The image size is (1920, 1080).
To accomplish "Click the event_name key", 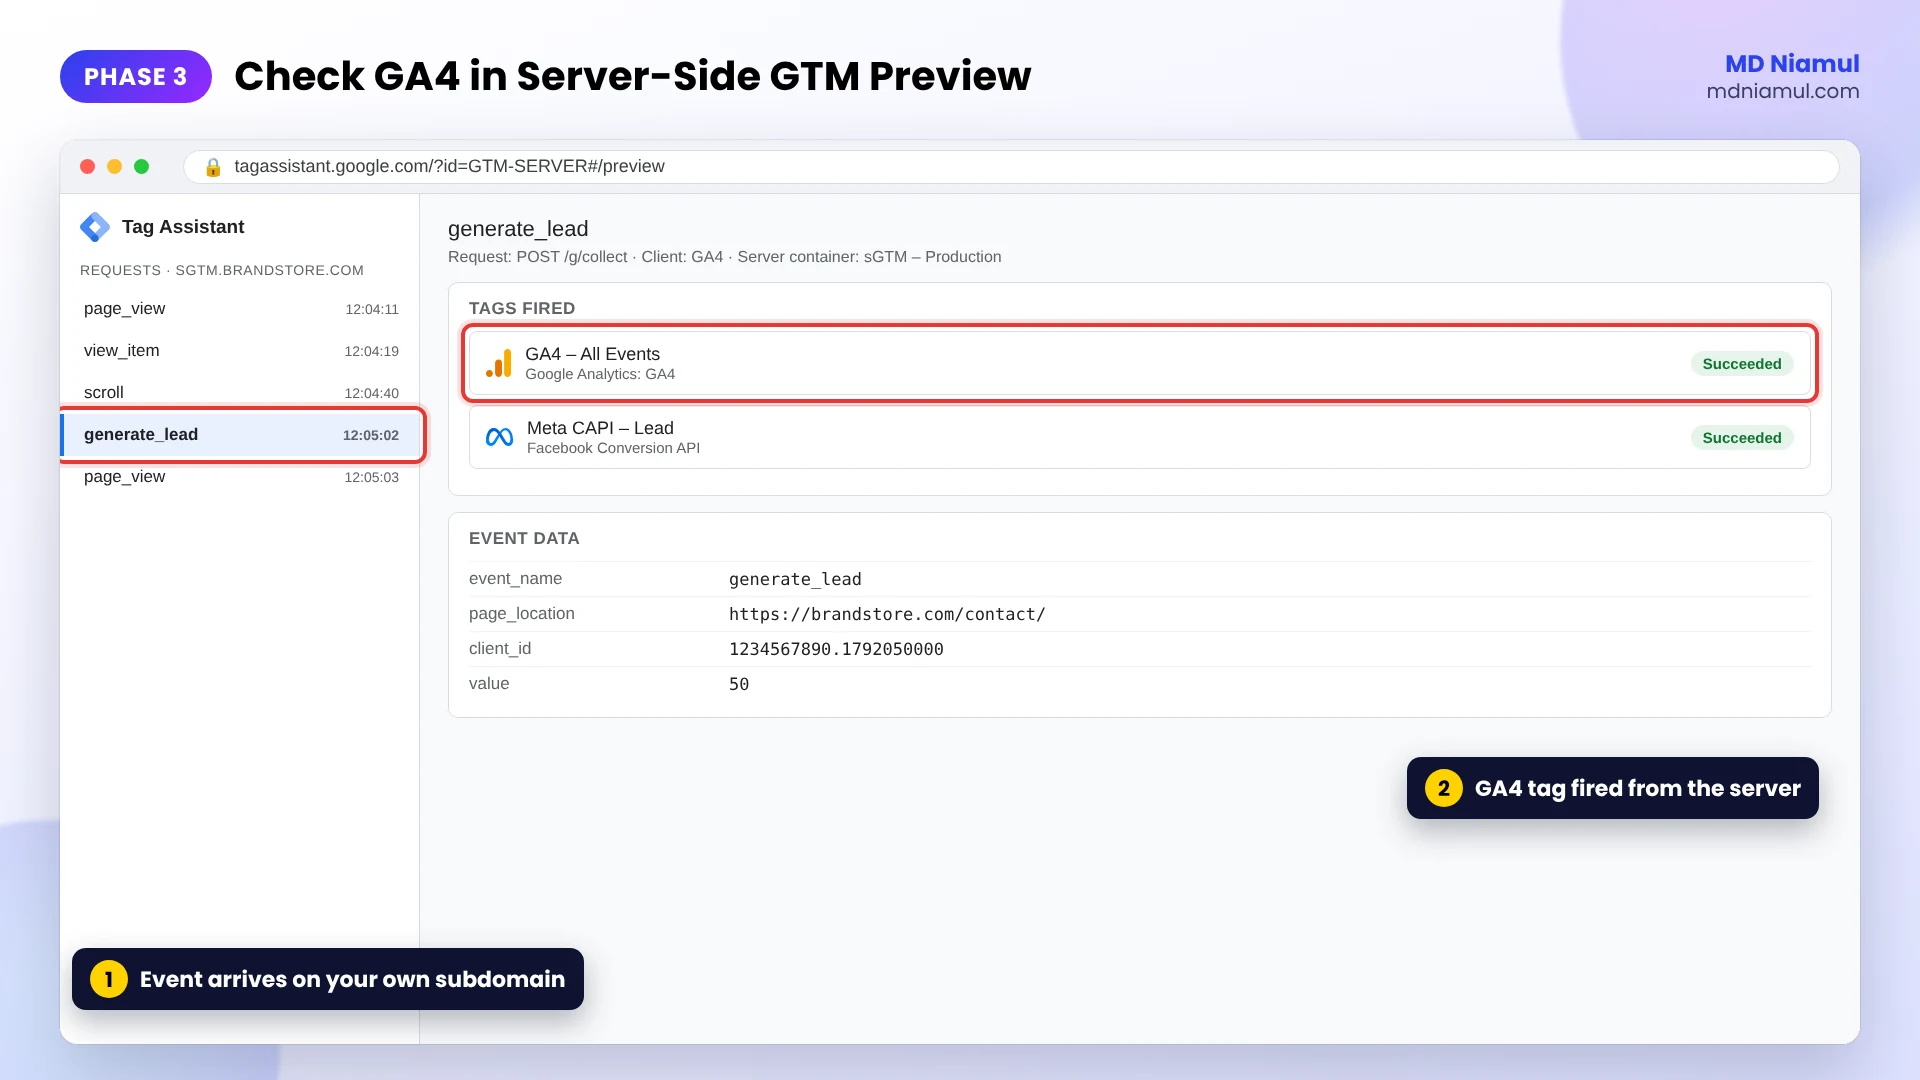I will (x=515, y=579).
